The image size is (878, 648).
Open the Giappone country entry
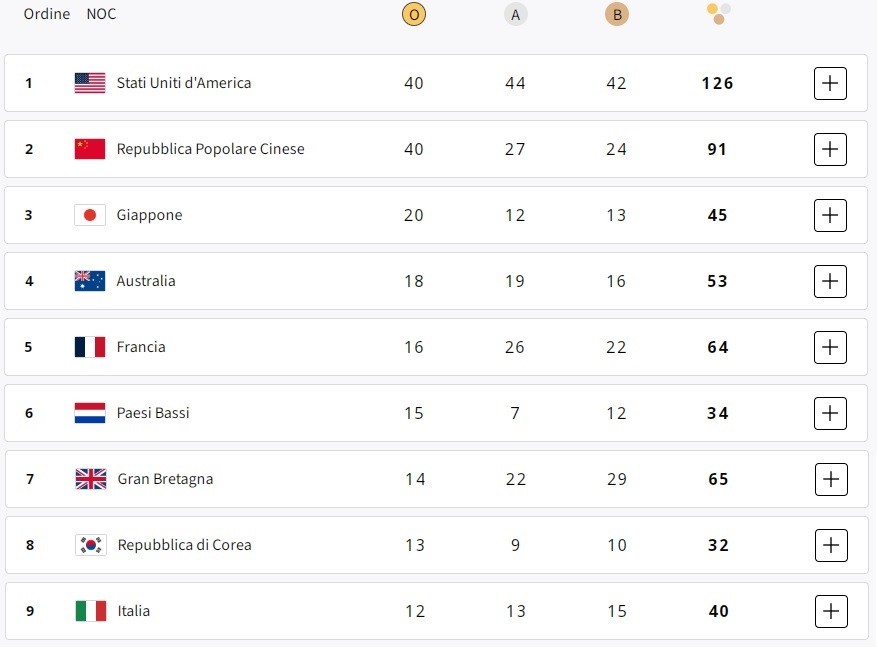[x=150, y=215]
